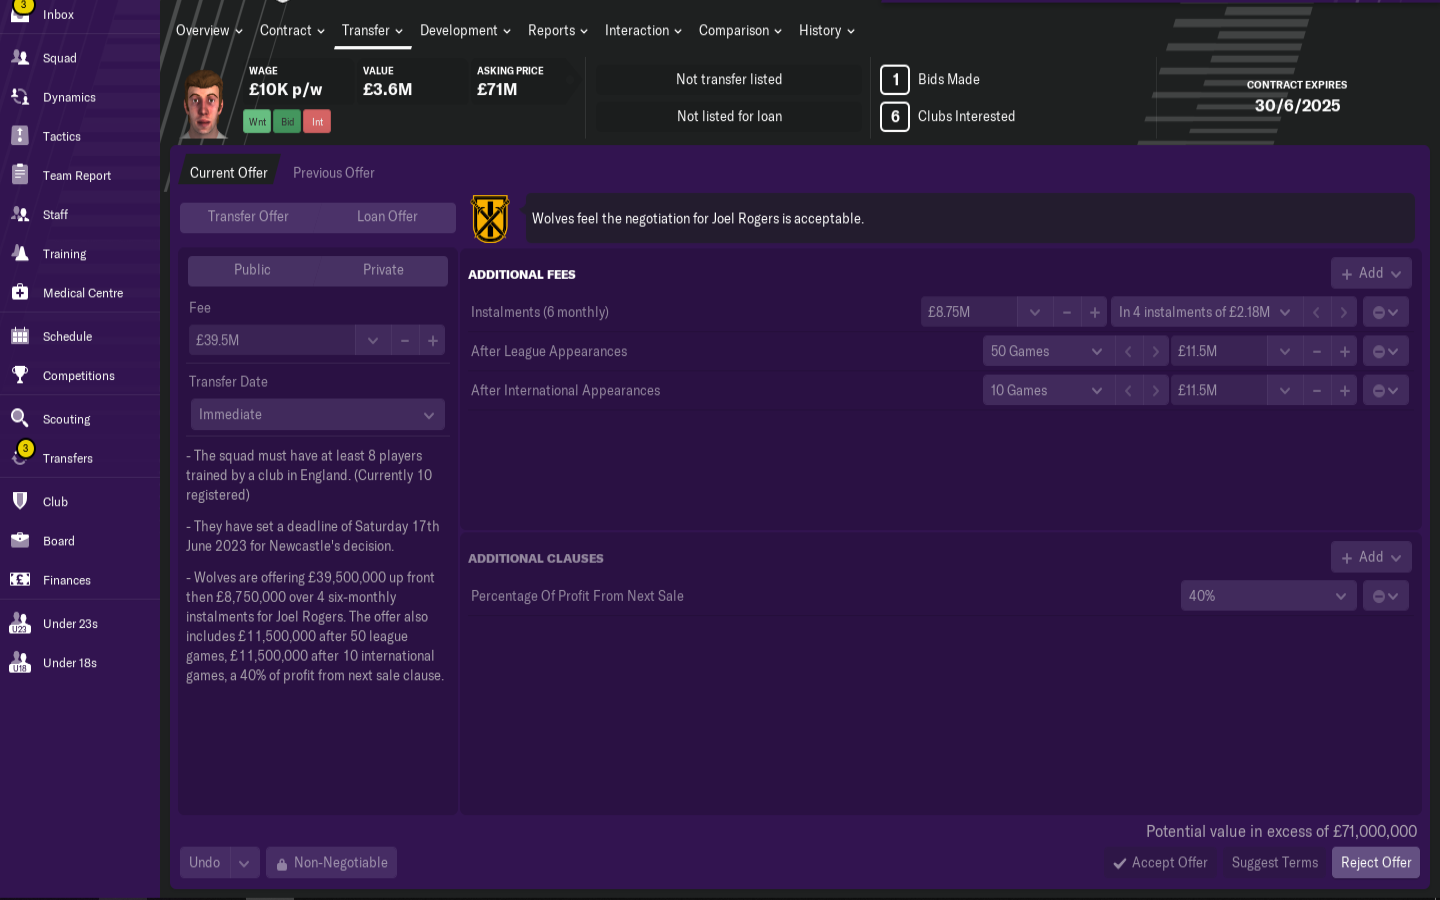Image resolution: width=1440 pixels, height=900 pixels.
Task: Open the Schedule calendar icon
Action: [20, 337]
